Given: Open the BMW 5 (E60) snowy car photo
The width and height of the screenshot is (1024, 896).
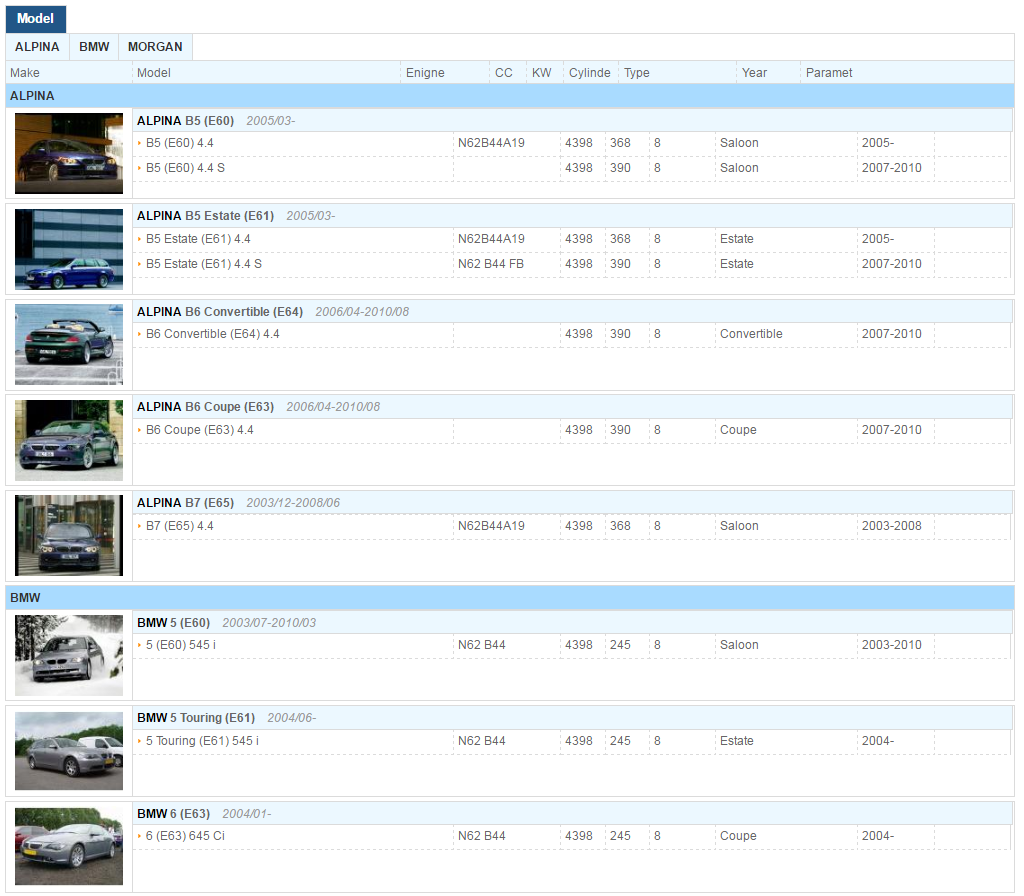Looking at the screenshot, I should coord(69,656).
